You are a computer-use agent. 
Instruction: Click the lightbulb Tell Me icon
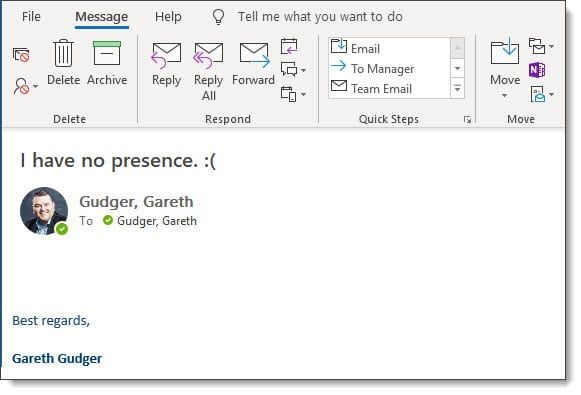pyautogui.click(x=218, y=17)
